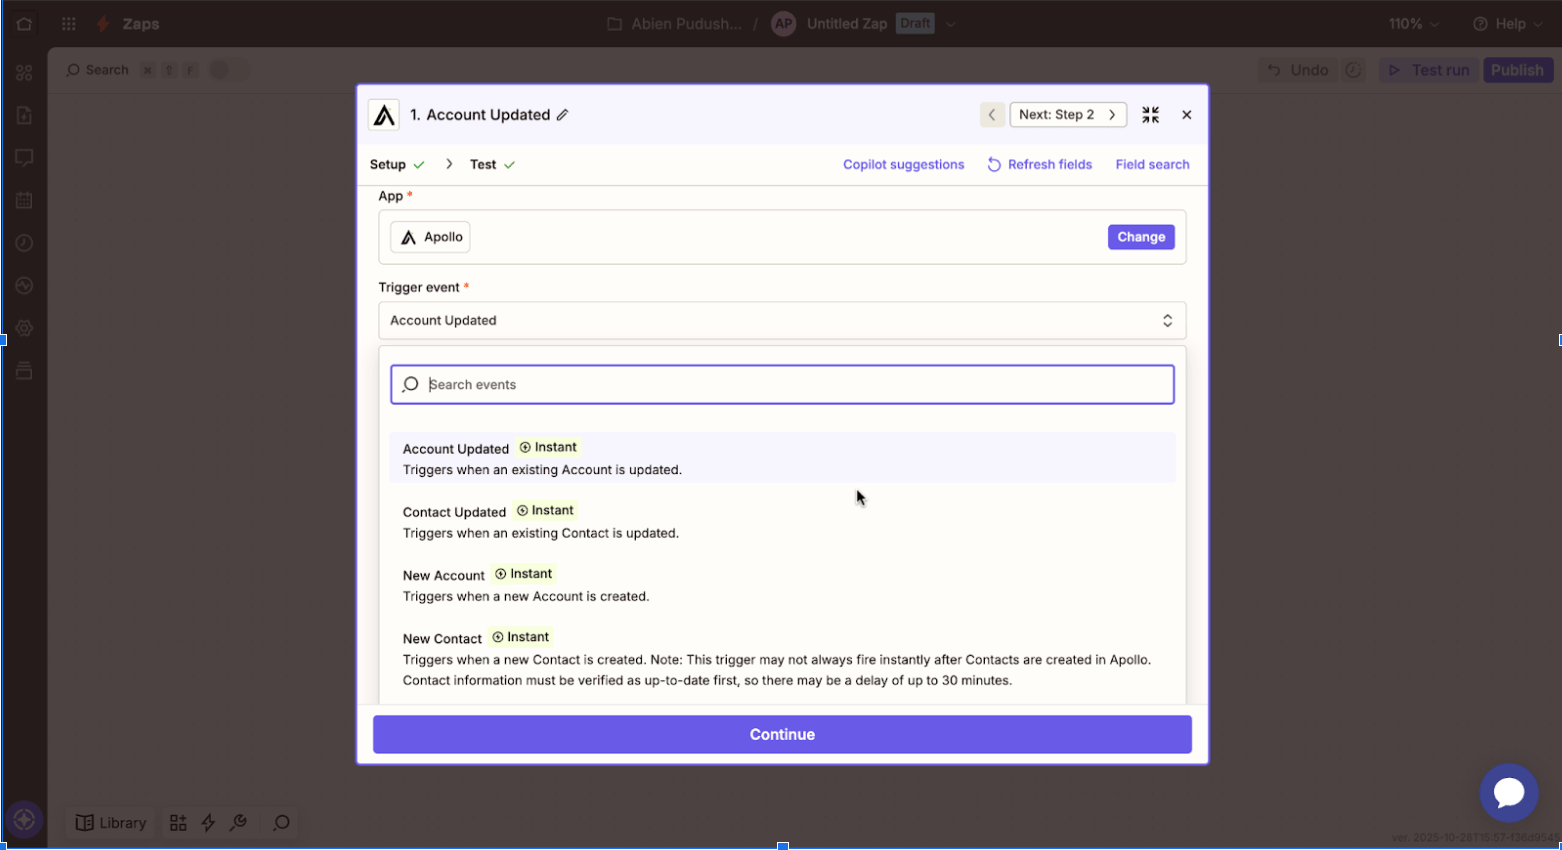Focus the Search events input field
The height and width of the screenshot is (850, 1562).
point(782,385)
